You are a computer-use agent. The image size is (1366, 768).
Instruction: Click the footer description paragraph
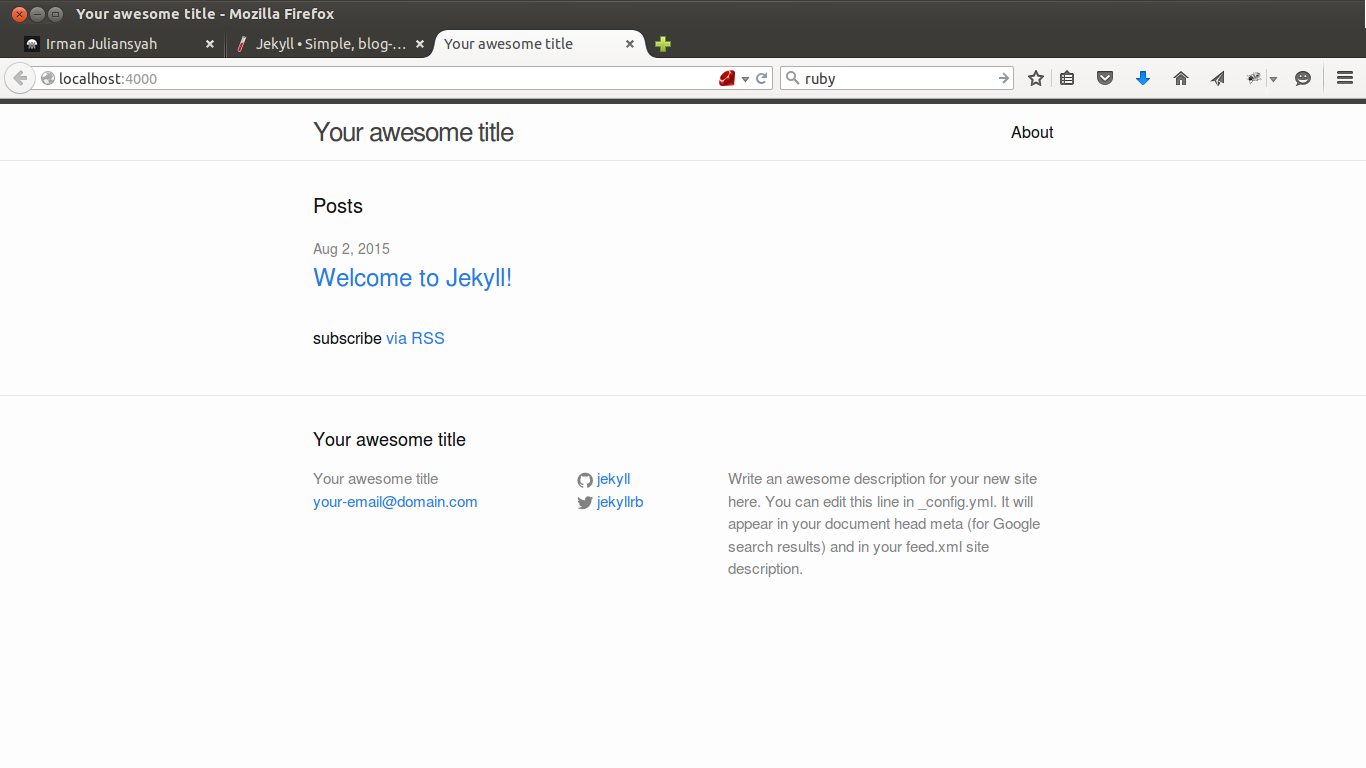(x=885, y=524)
